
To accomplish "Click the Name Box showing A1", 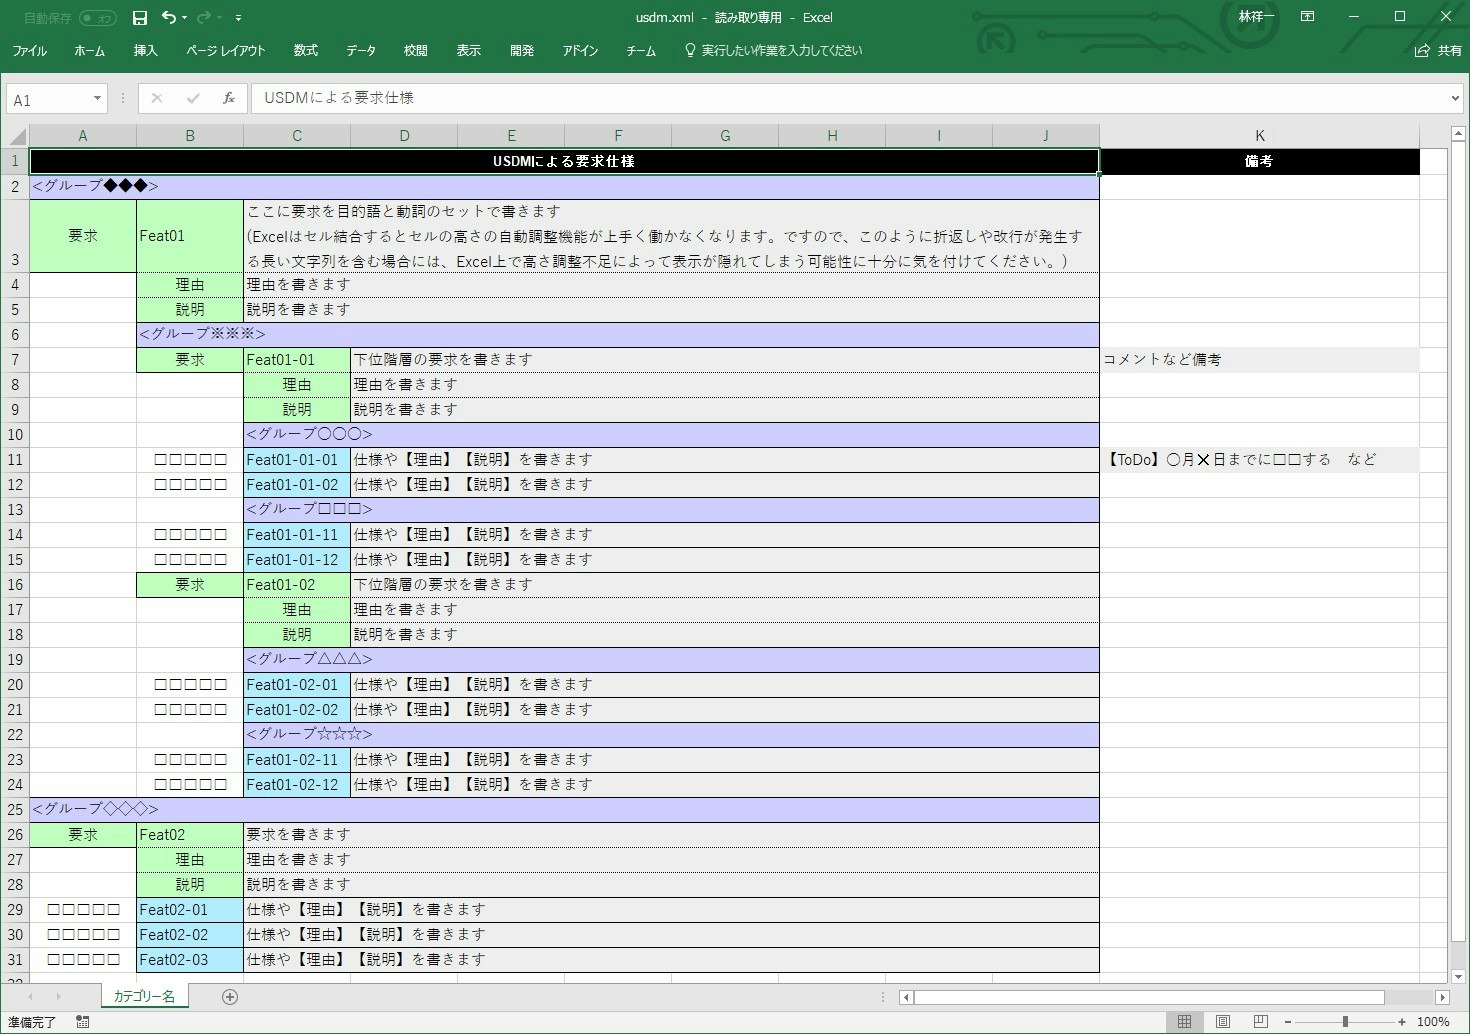I will pos(48,99).
